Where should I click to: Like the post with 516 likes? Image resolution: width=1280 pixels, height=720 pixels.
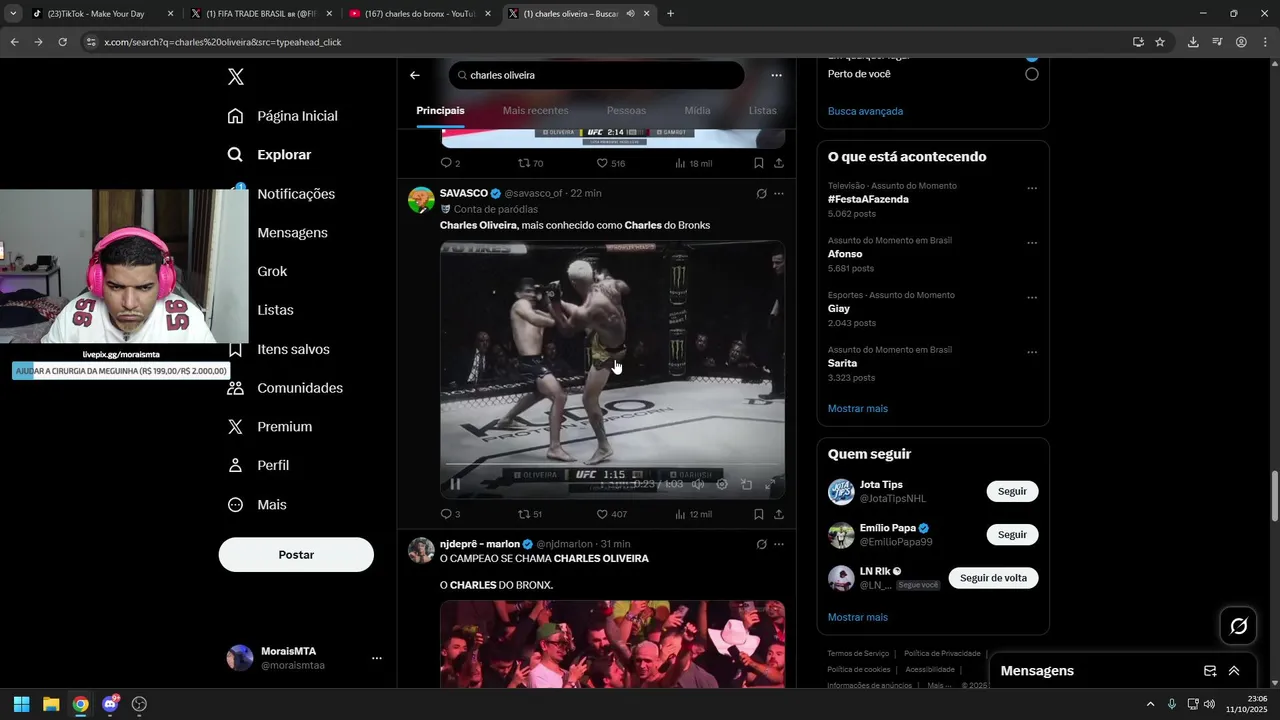(x=611, y=163)
